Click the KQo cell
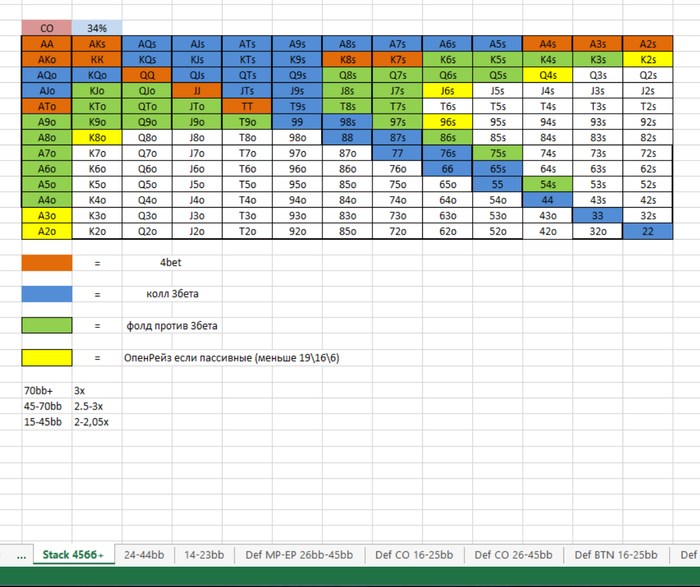700x587 pixels. point(97,75)
